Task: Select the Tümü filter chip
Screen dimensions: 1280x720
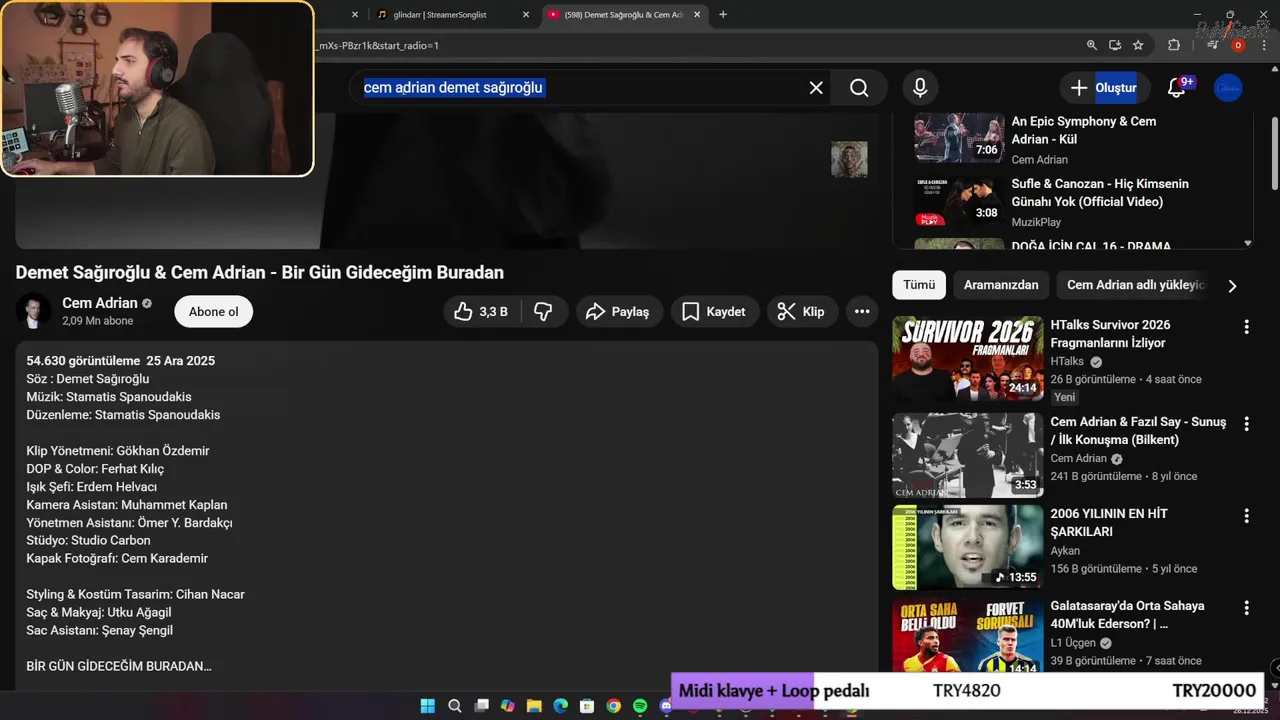Action: [919, 285]
